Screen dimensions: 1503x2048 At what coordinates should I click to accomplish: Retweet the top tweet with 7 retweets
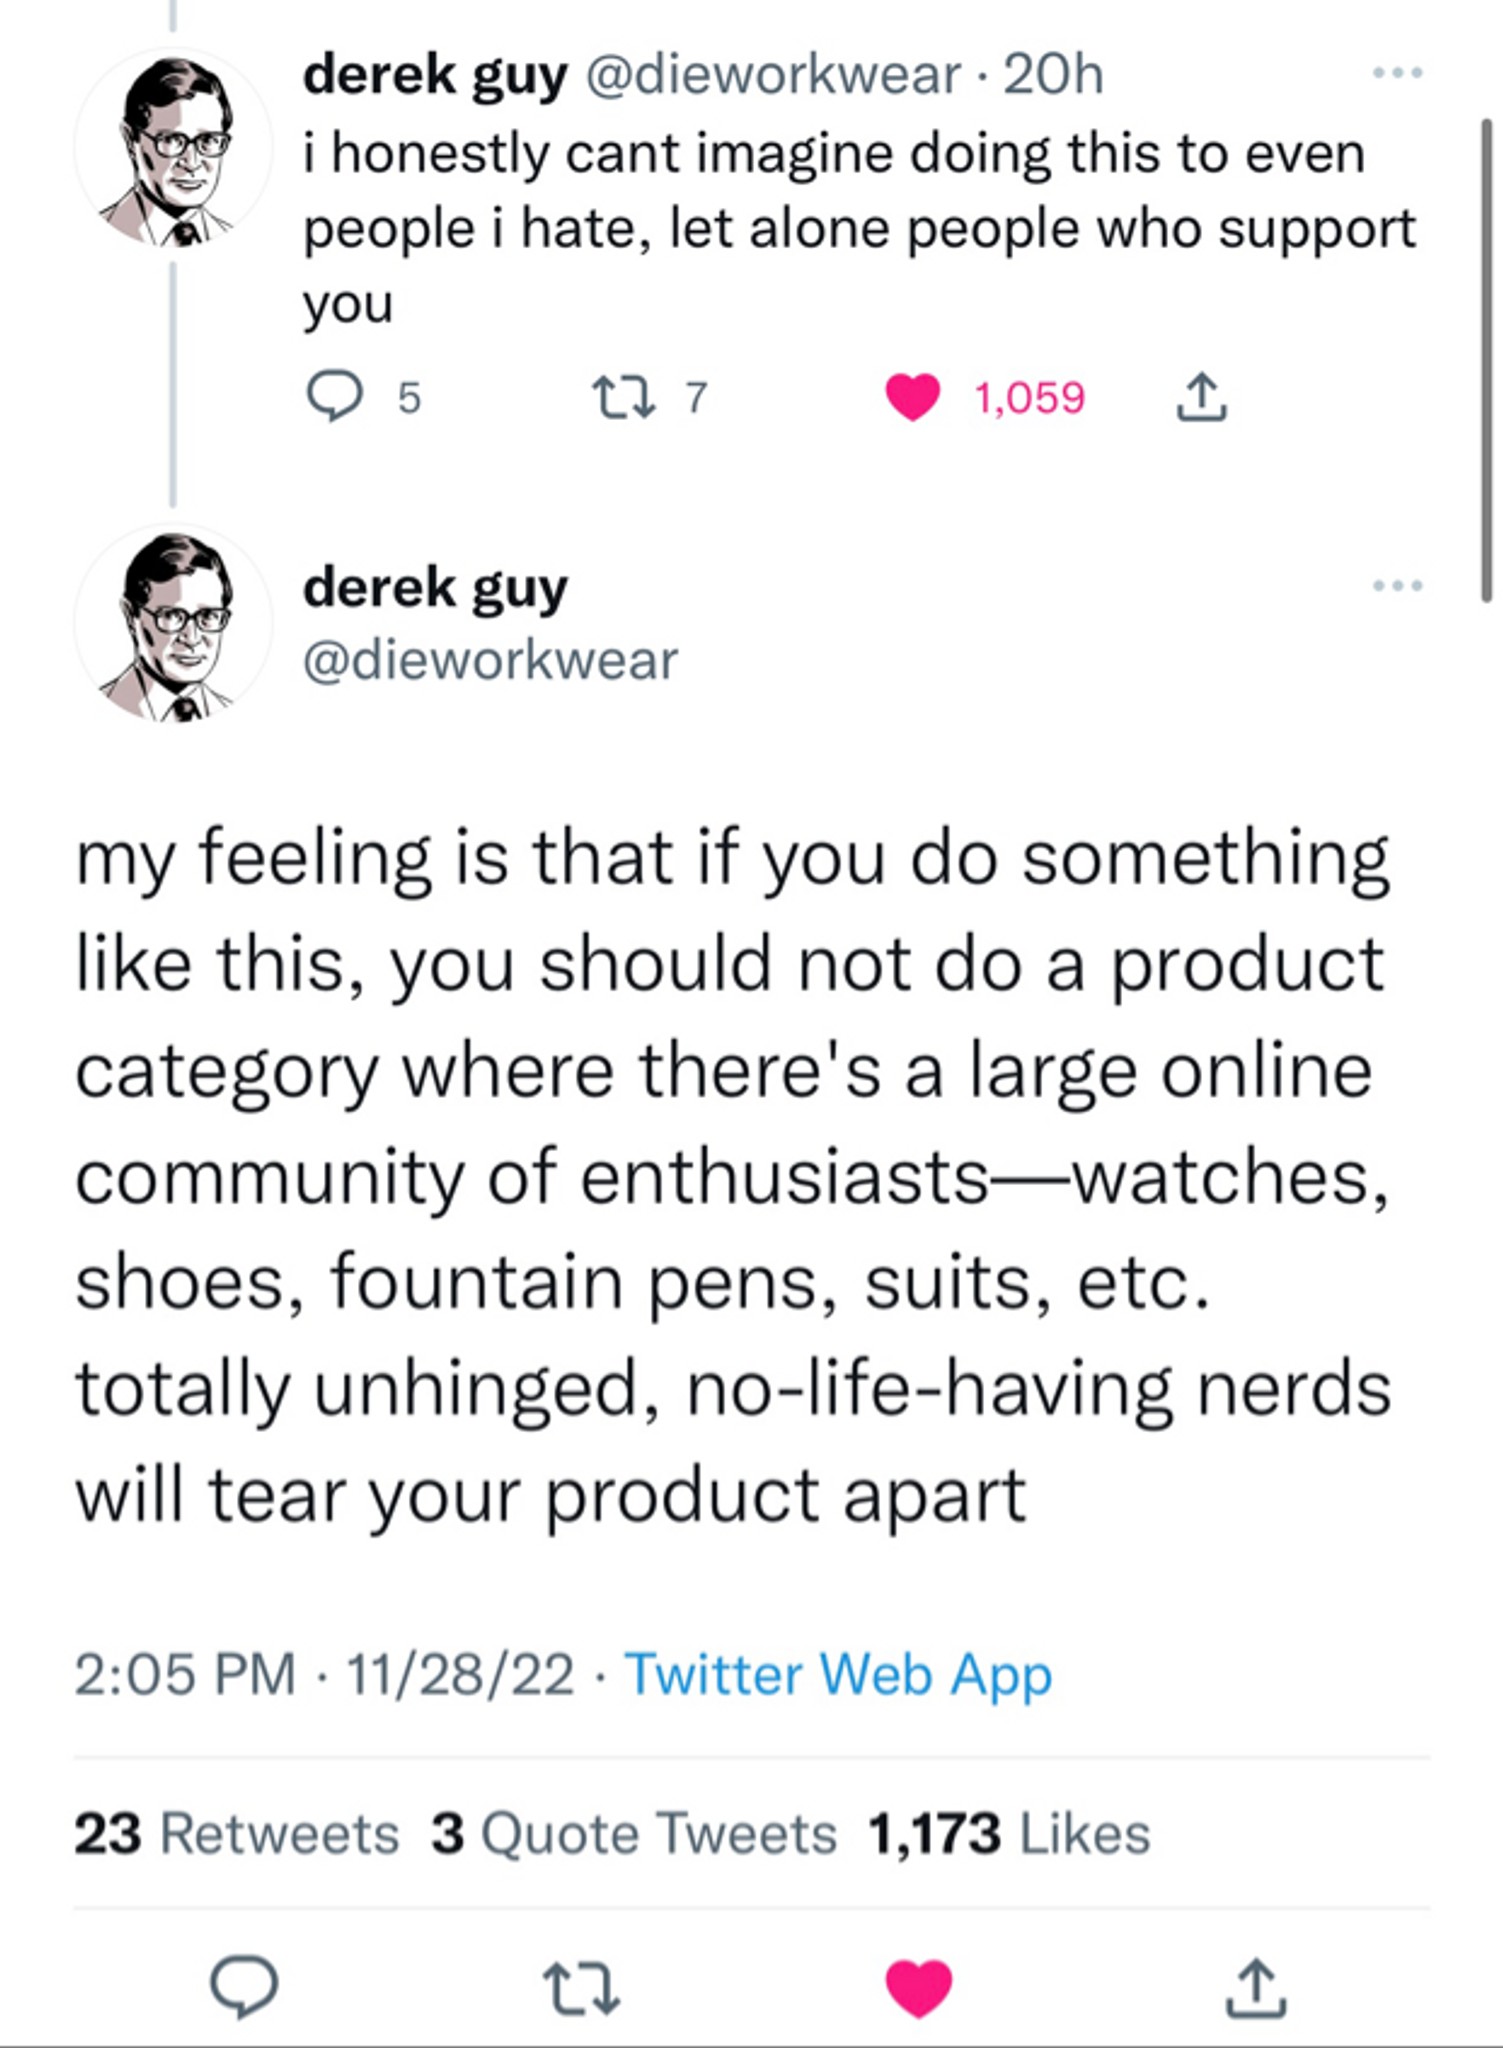[625, 397]
